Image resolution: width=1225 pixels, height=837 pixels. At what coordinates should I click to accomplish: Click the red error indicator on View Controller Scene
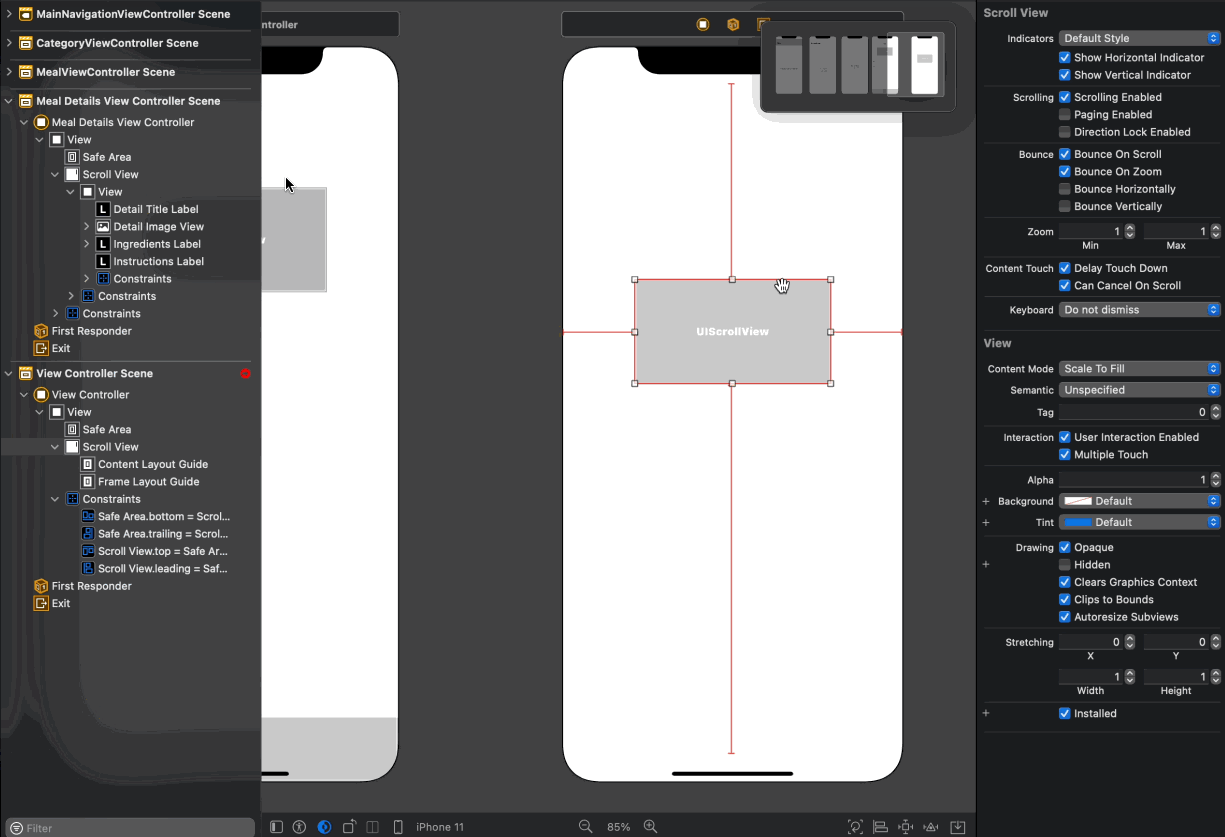point(245,373)
